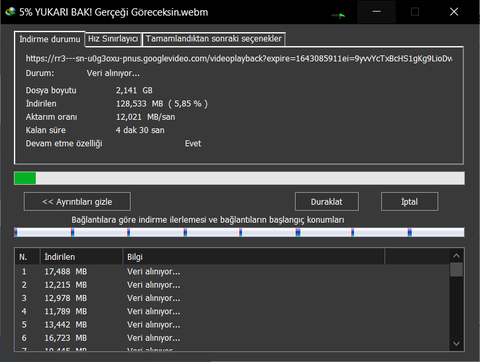Click Dosya boyutu label
This screenshot has width=480, height=362.
click(x=51, y=90)
